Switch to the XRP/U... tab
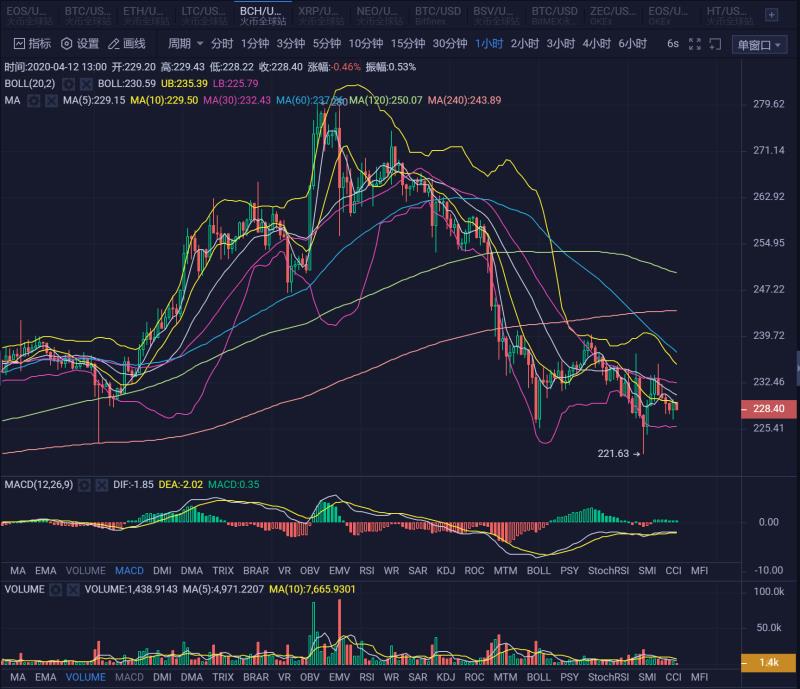800x689 pixels. [x=320, y=15]
